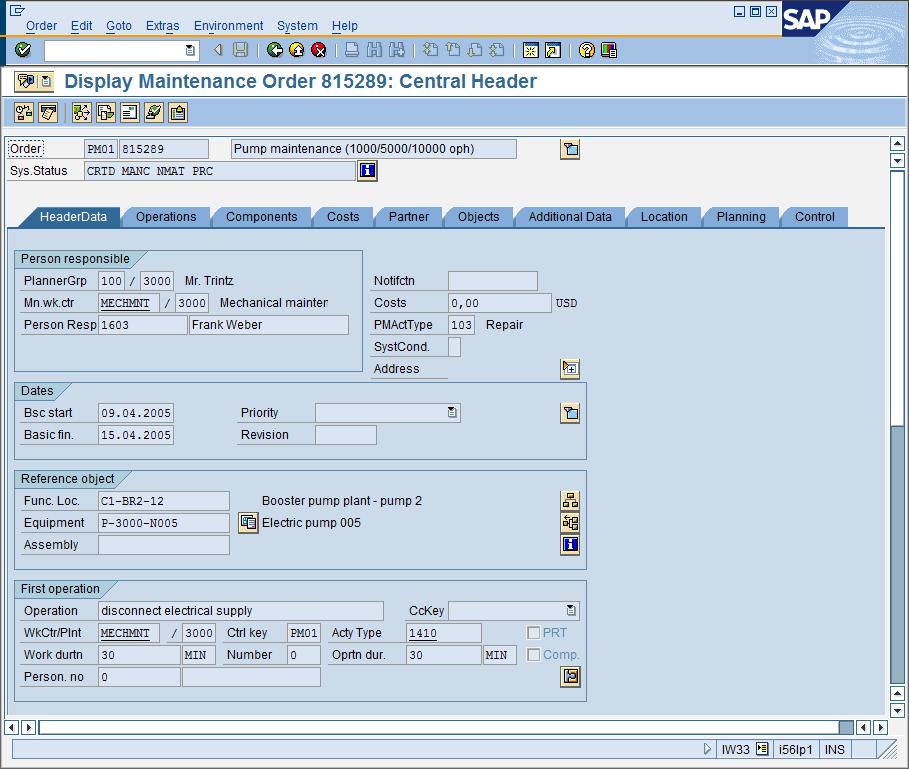Click the red Cancel icon

[318, 50]
